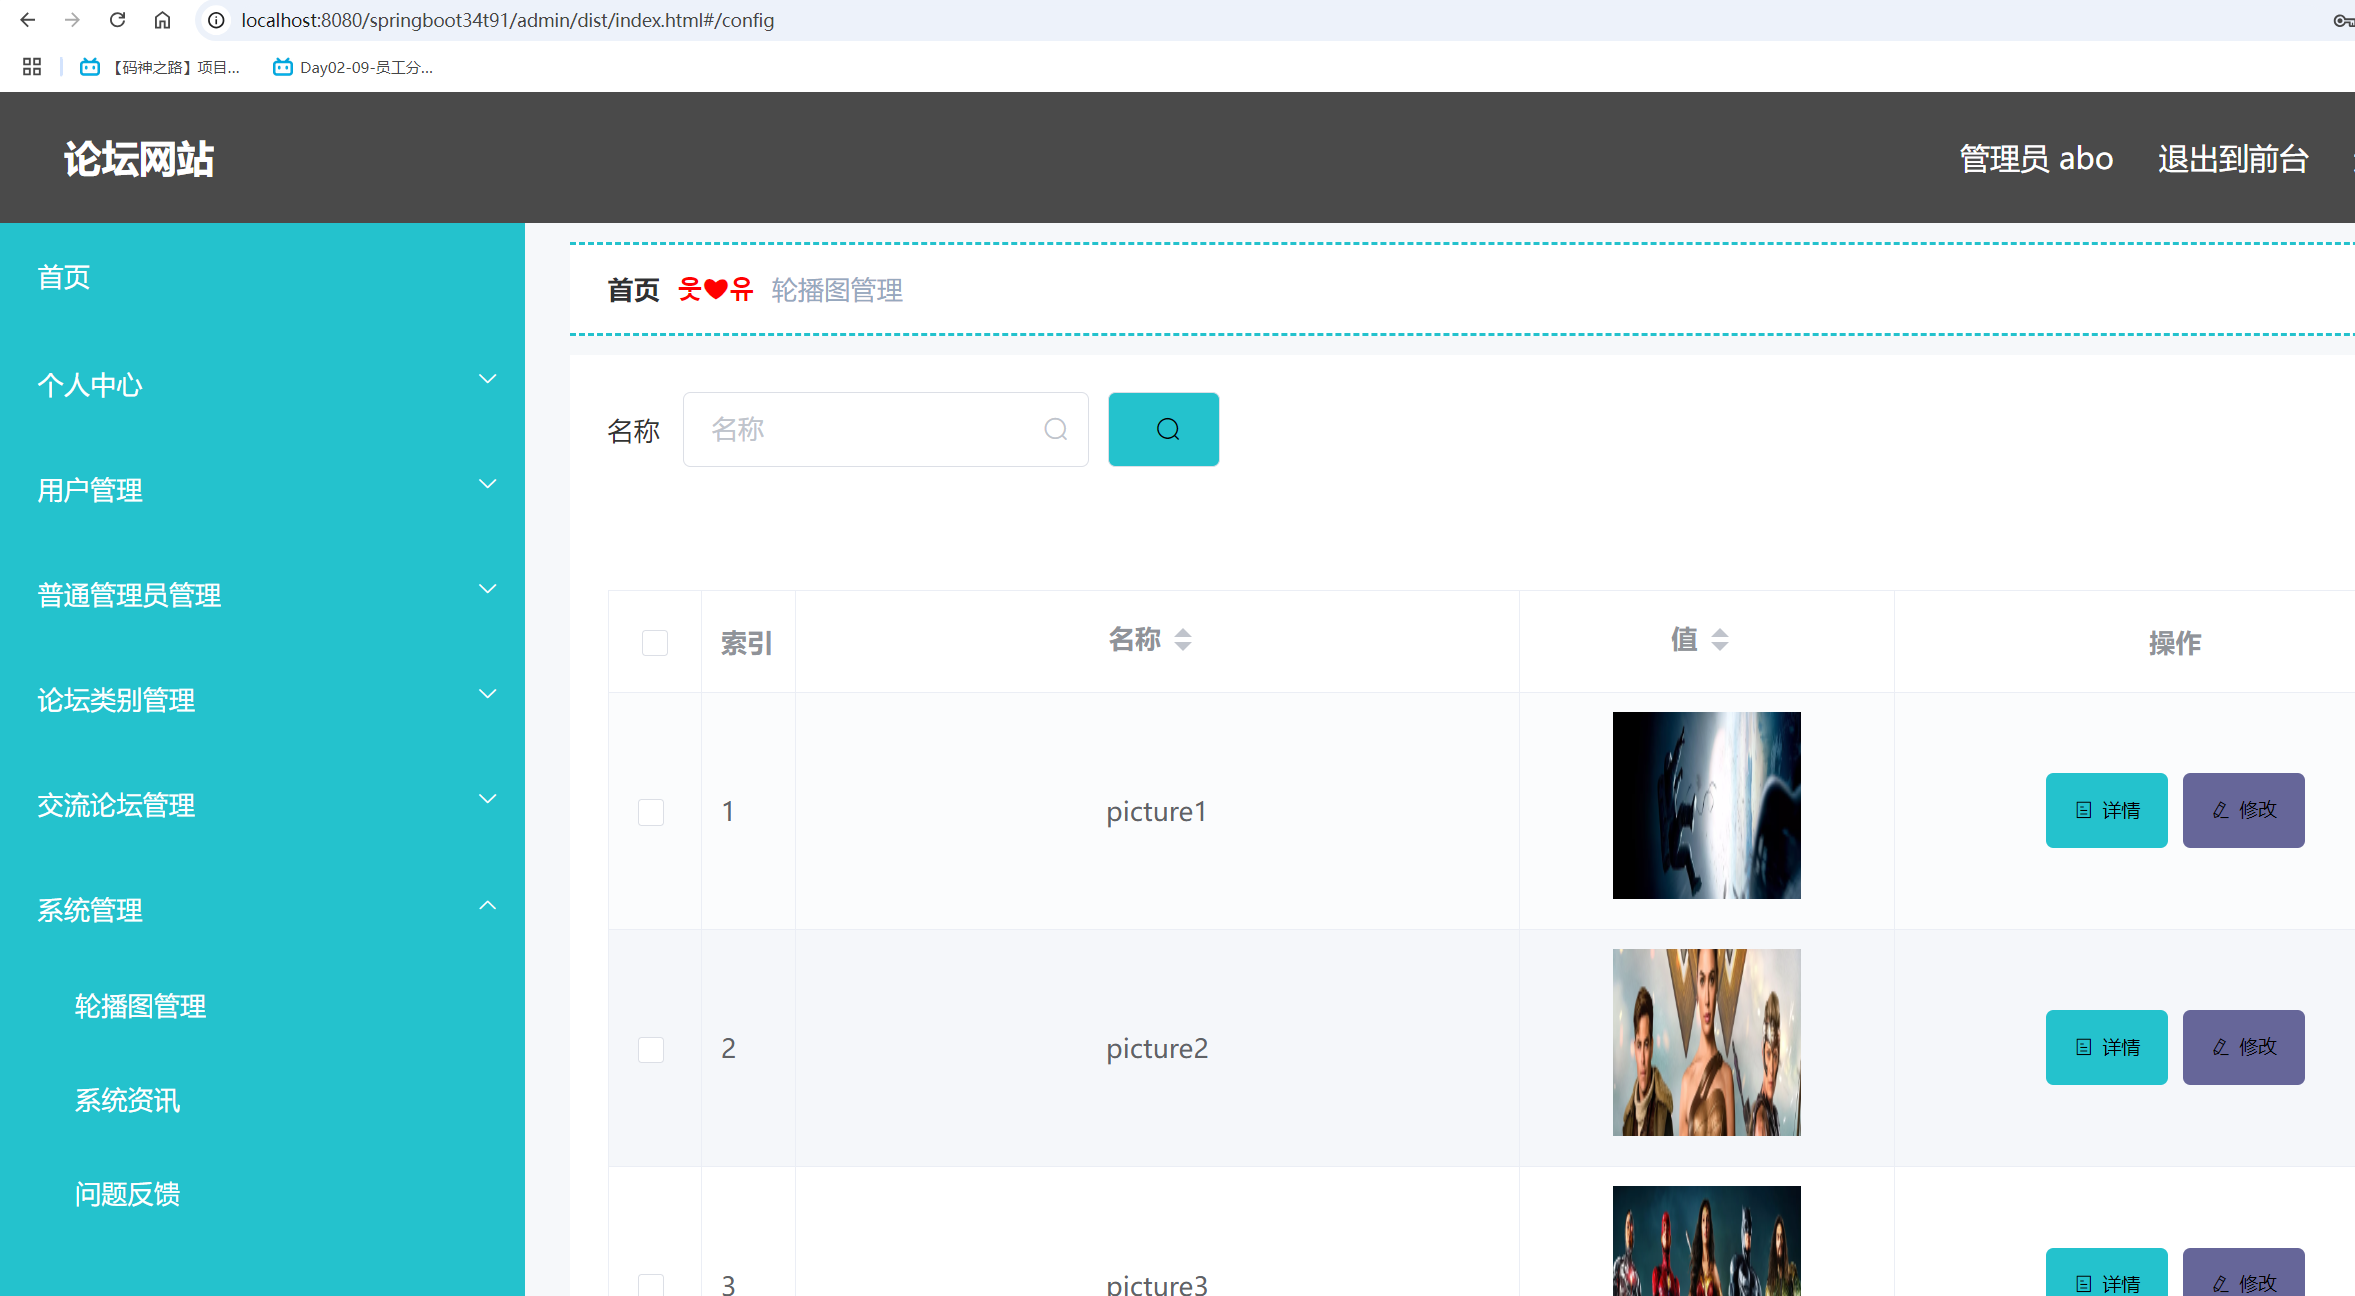Click the 详情 button for picture2

point(2106,1047)
